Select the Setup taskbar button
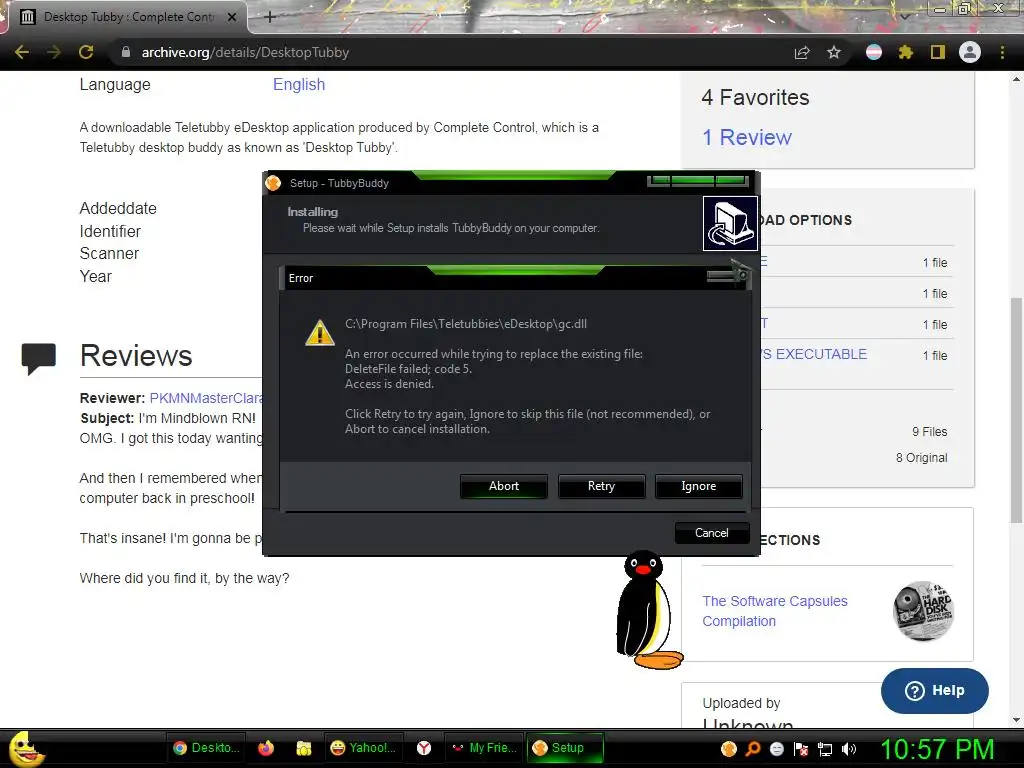This screenshot has height=768, width=1024. [565, 748]
